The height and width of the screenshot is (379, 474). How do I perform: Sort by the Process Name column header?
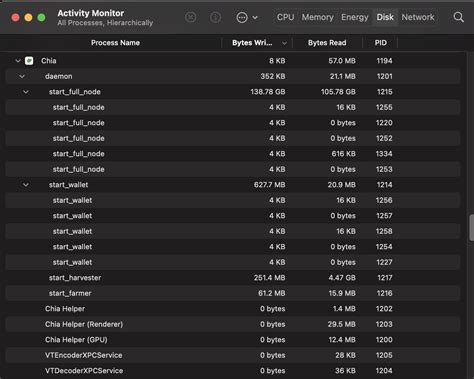pyautogui.click(x=115, y=43)
